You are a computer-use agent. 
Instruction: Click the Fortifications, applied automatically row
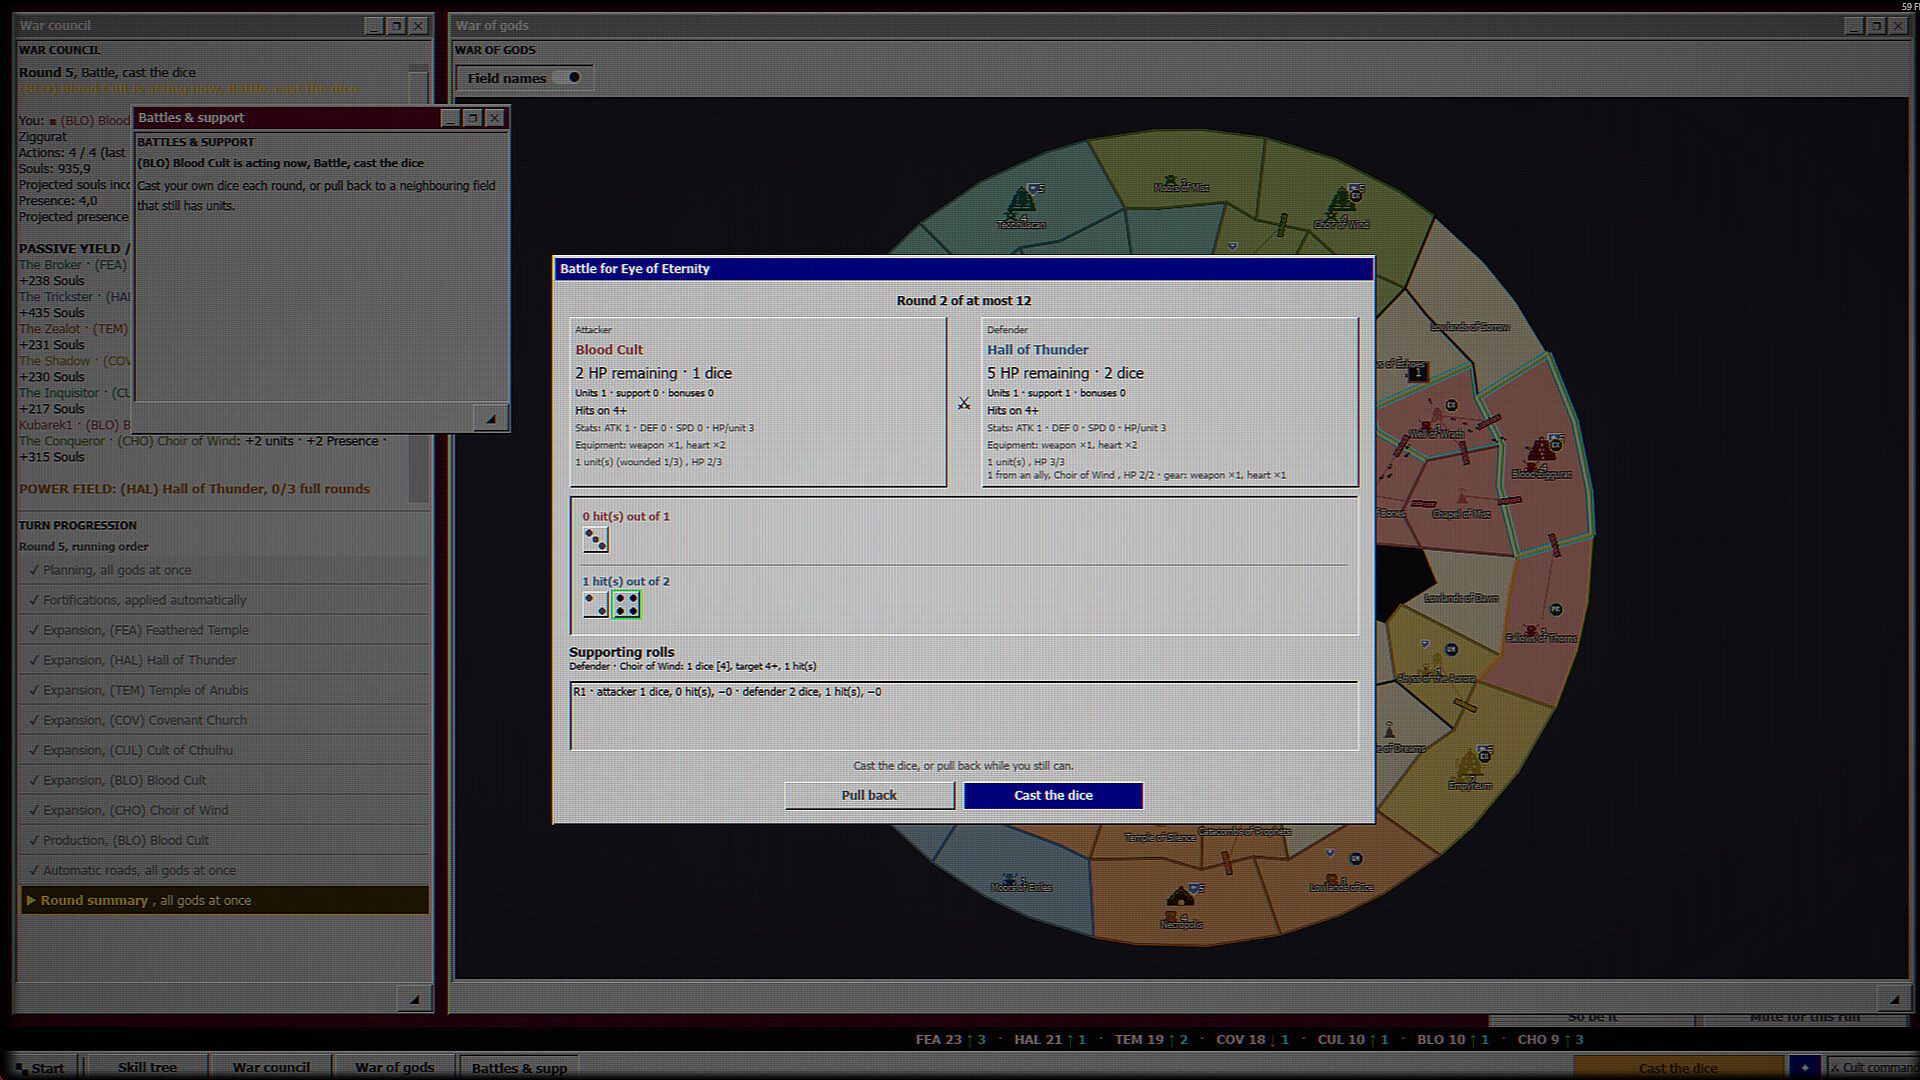click(x=225, y=600)
